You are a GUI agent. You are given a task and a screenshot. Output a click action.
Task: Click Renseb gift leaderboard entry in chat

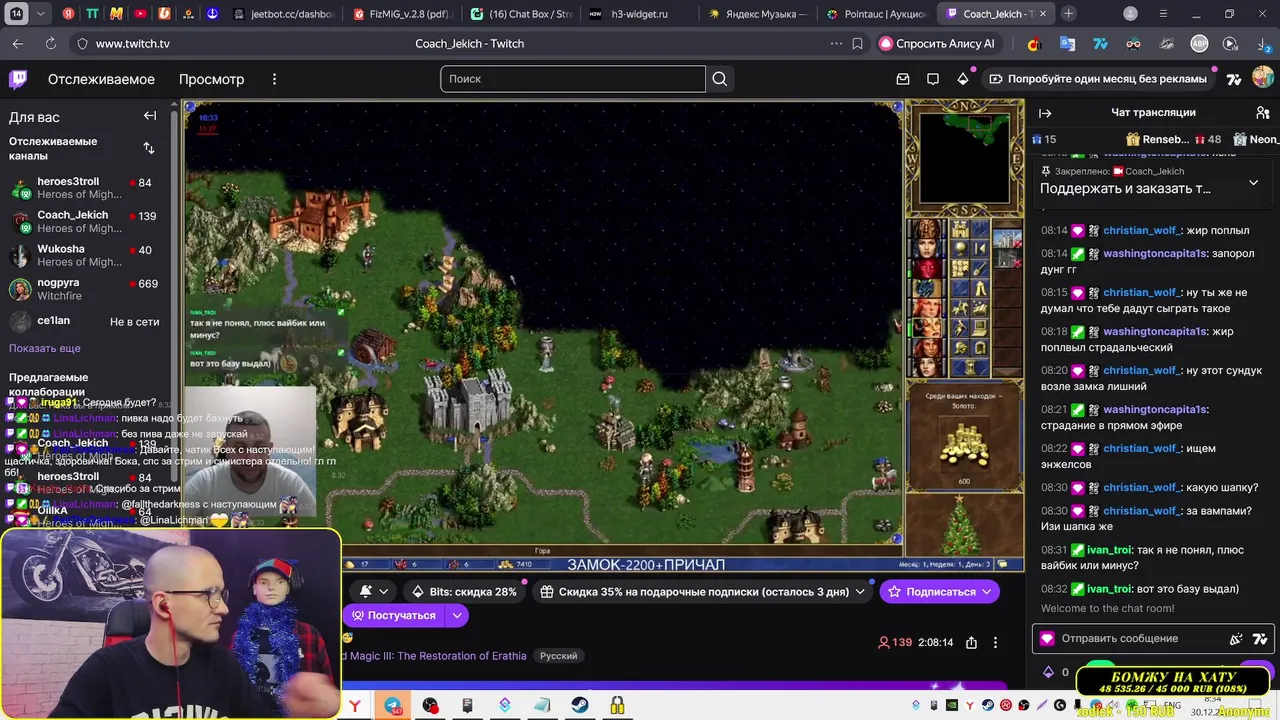pyautogui.click(x=1172, y=140)
